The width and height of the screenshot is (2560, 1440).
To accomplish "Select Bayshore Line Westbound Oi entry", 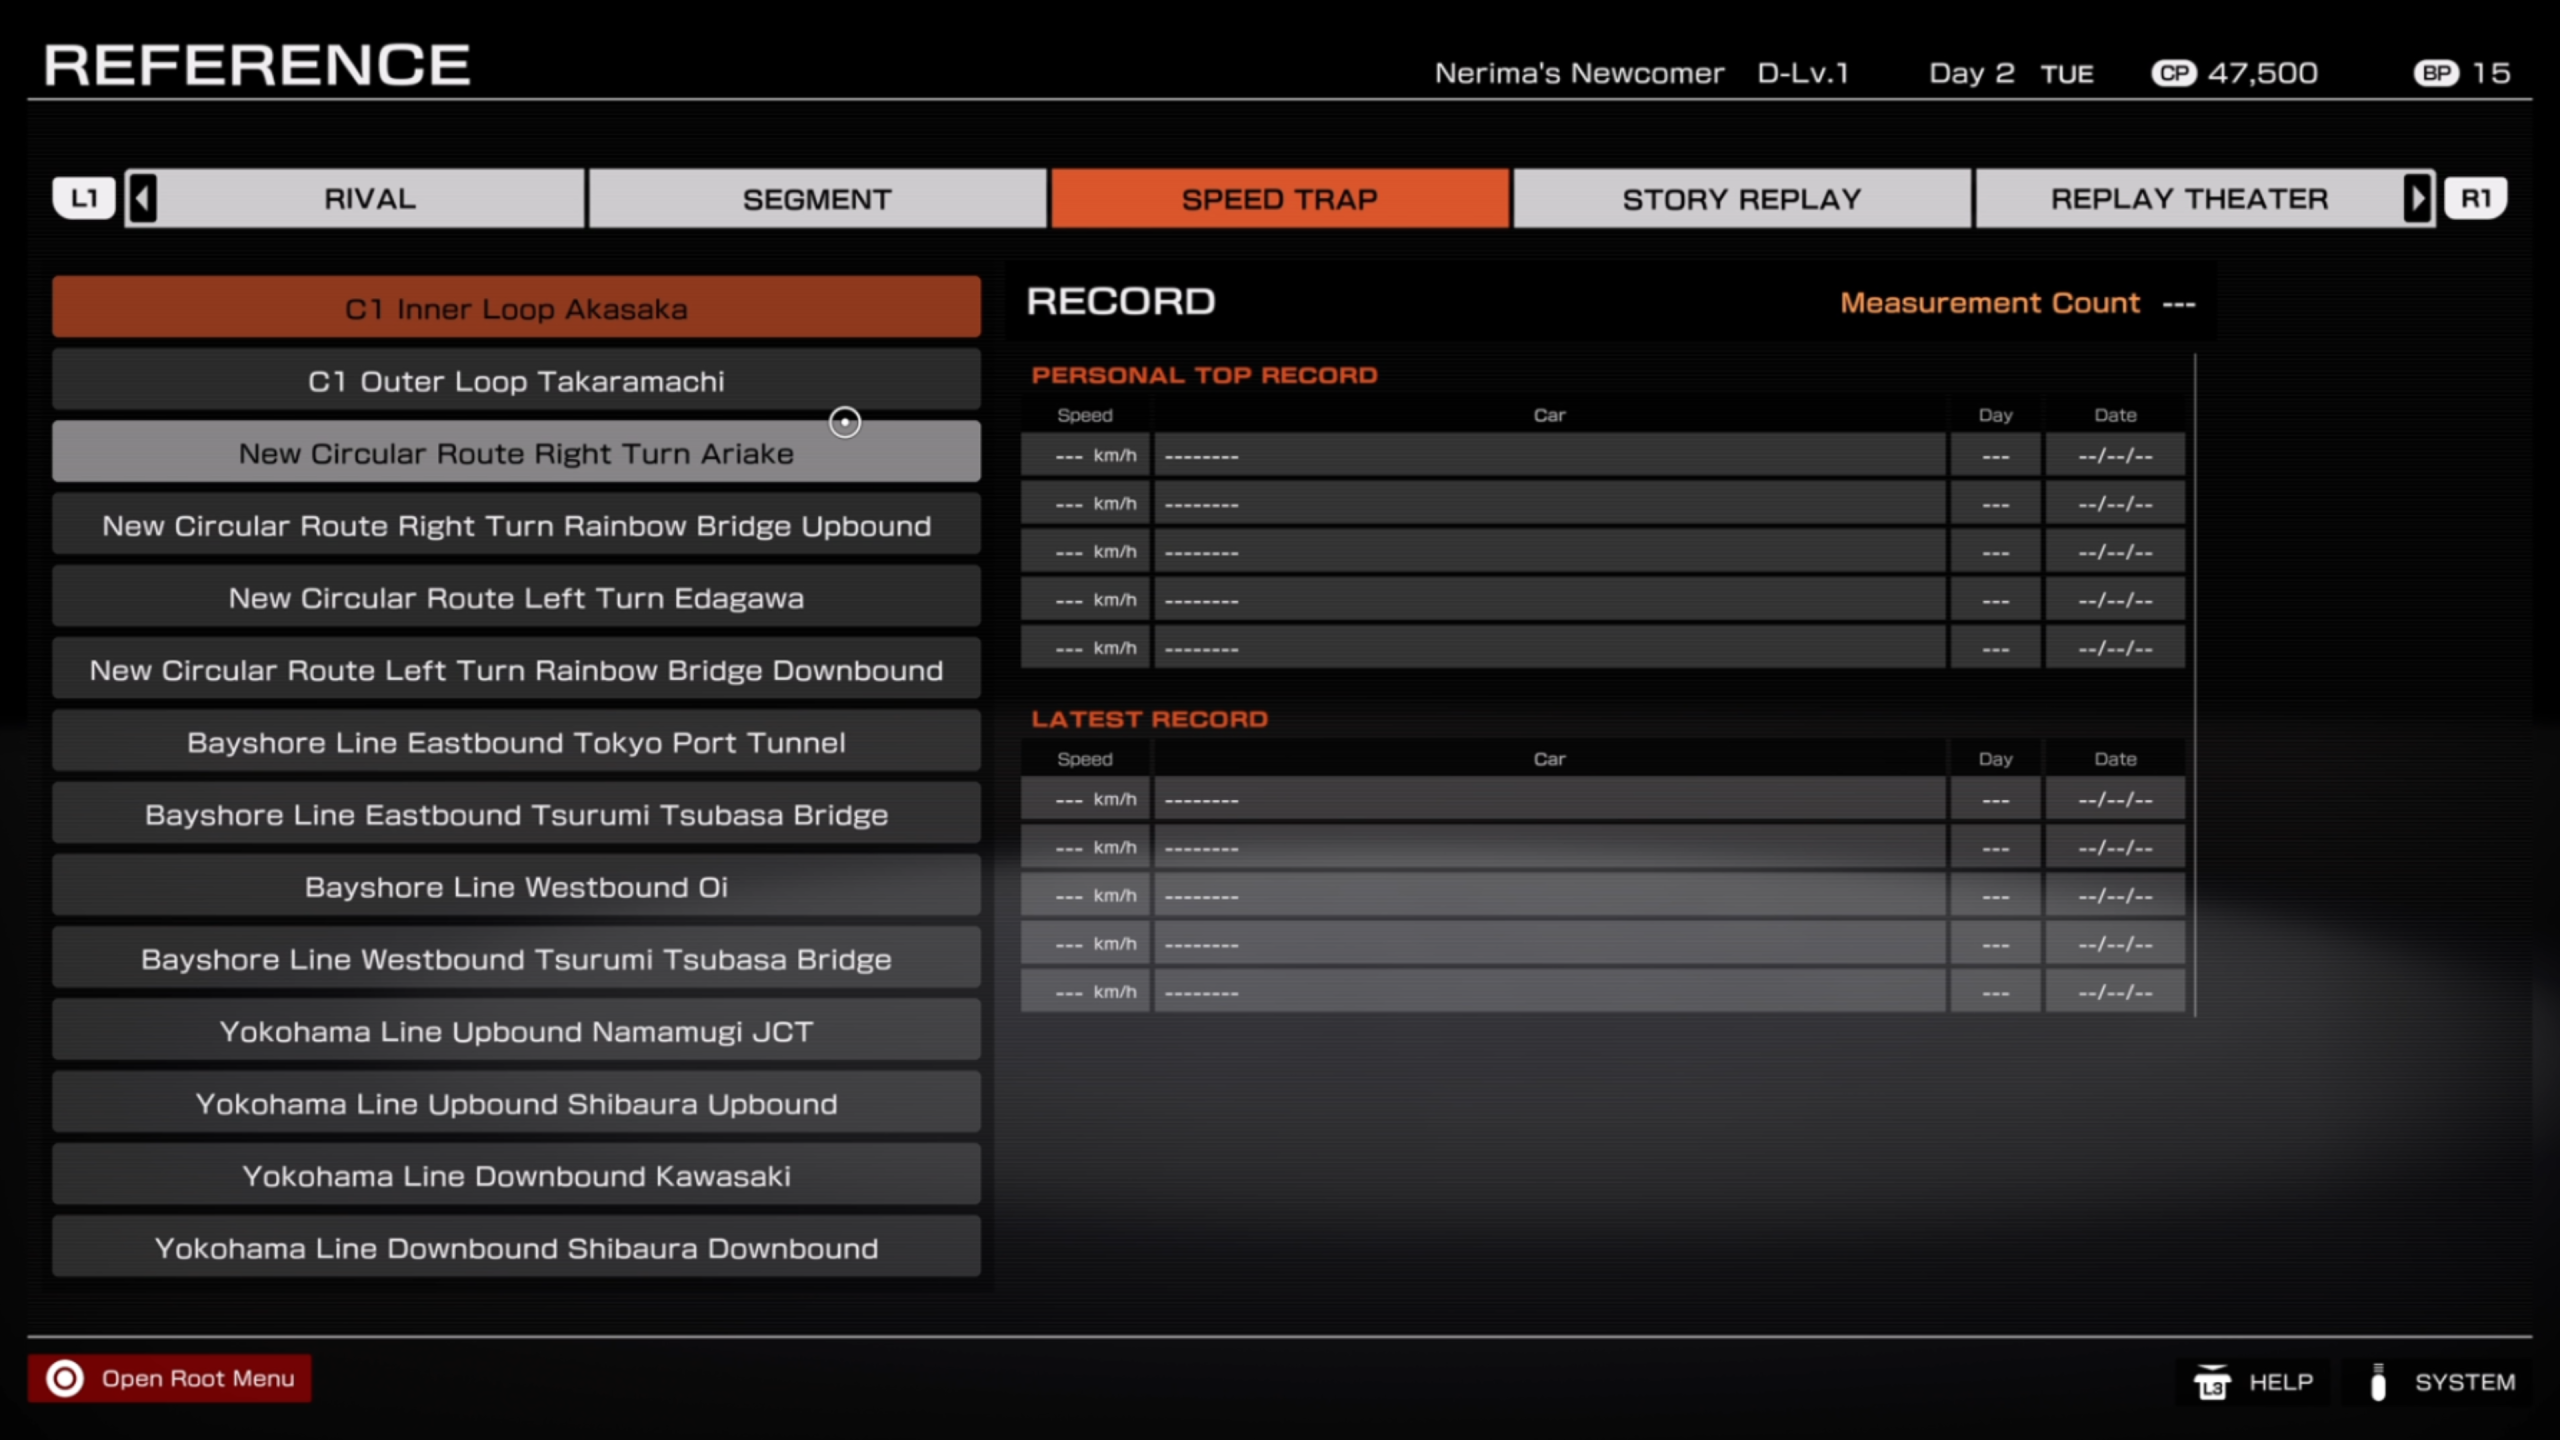I will pyautogui.click(x=516, y=887).
